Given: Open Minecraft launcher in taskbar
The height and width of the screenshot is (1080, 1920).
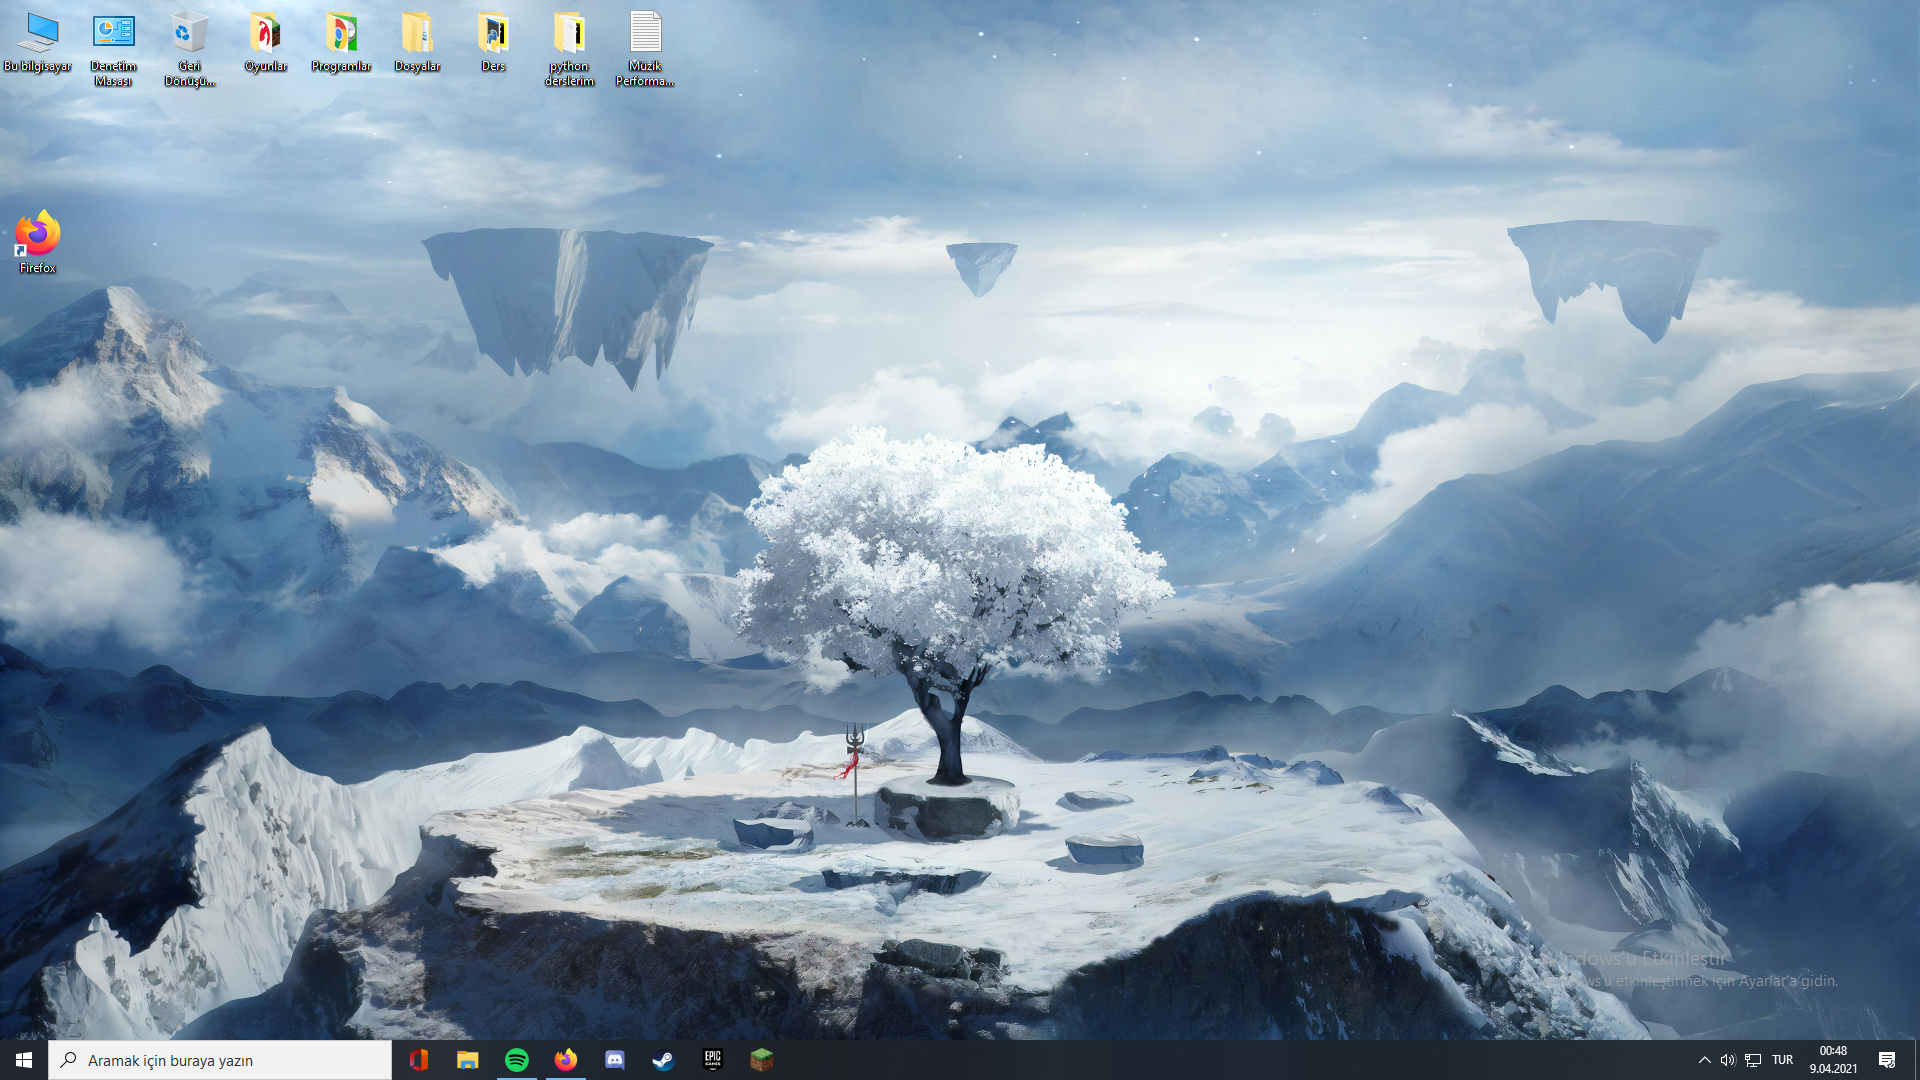Looking at the screenshot, I should pyautogui.click(x=762, y=1060).
